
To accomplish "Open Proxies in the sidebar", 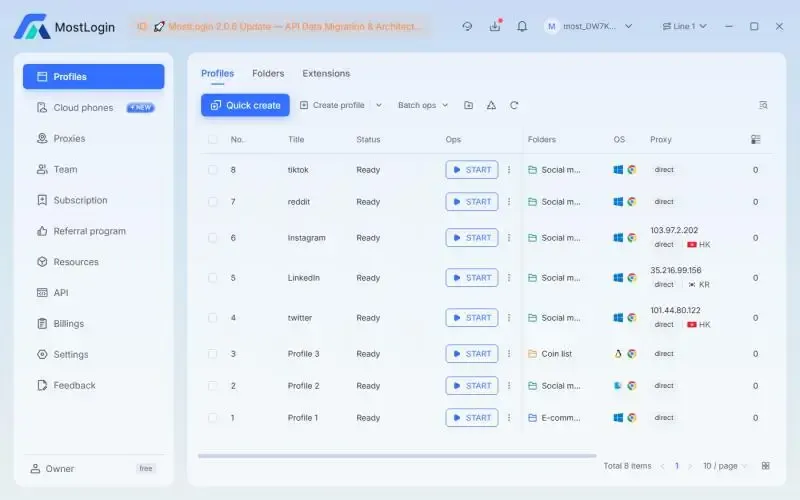I will (69, 139).
